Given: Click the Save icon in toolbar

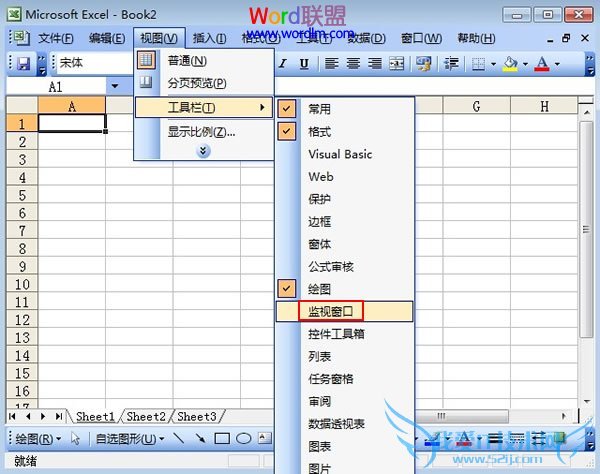Looking at the screenshot, I should click(24, 64).
